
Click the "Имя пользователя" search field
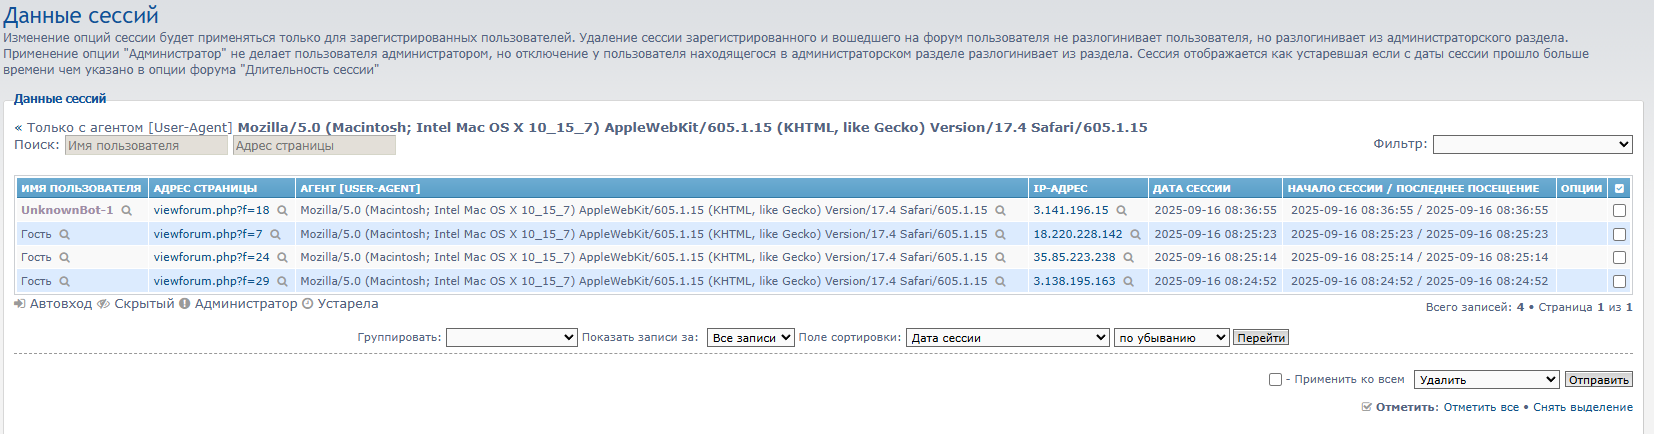[x=147, y=146]
